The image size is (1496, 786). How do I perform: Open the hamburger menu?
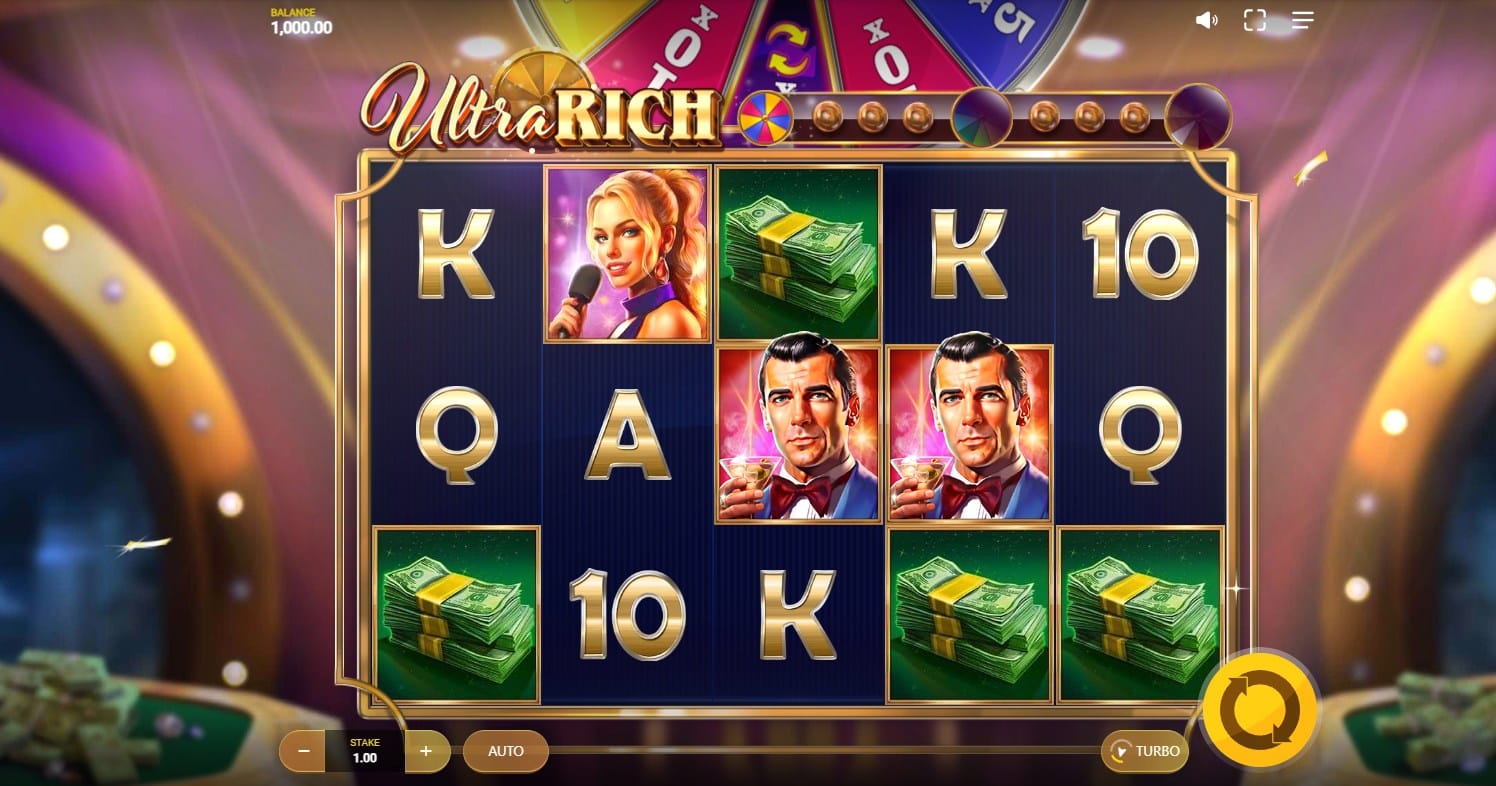pyautogui.click(x=1302, y=20)
